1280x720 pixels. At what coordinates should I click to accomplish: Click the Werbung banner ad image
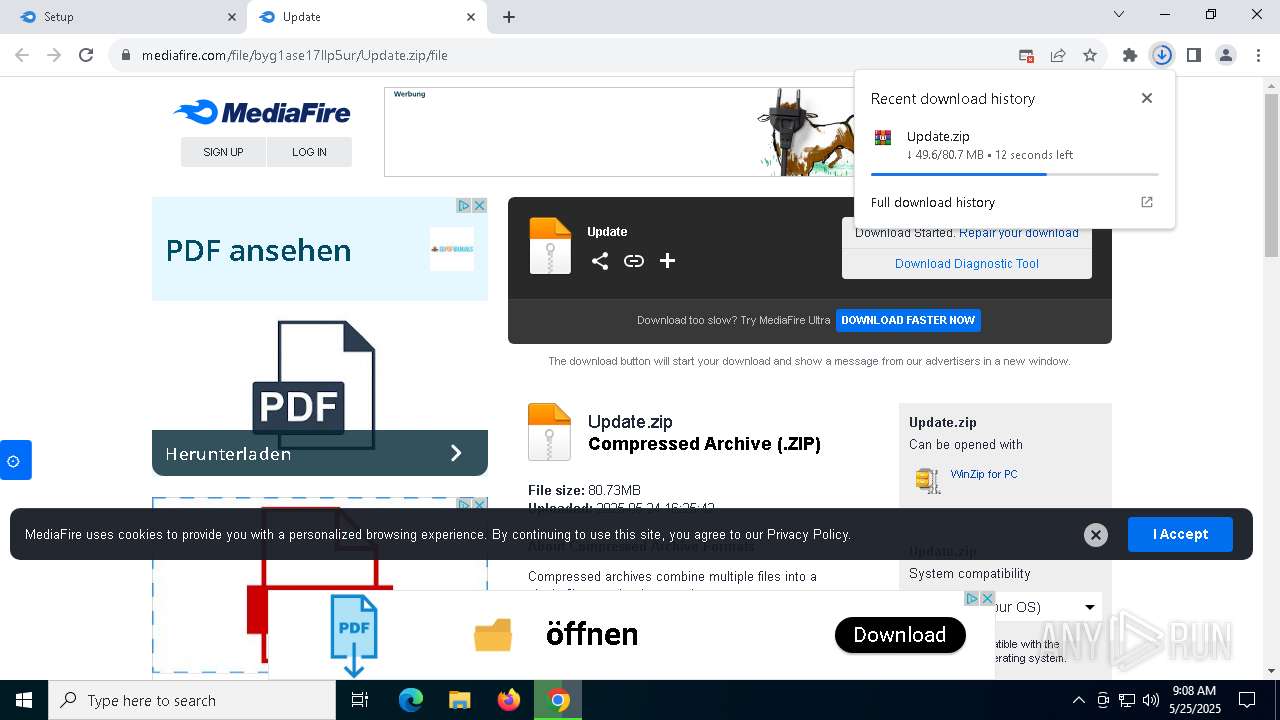619,132
